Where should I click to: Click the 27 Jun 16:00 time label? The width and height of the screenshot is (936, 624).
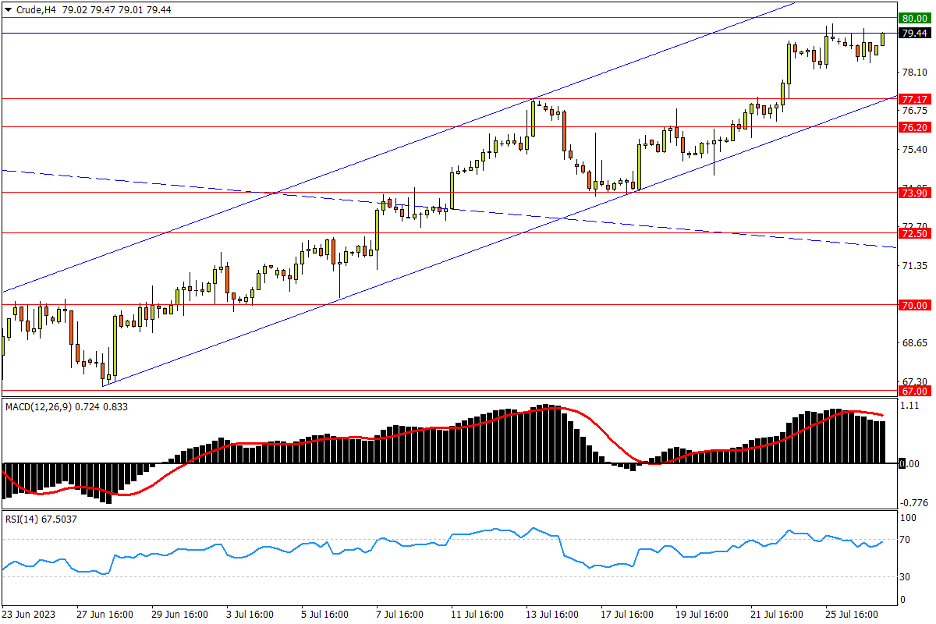pyautogui.click(x=104, y=614)
